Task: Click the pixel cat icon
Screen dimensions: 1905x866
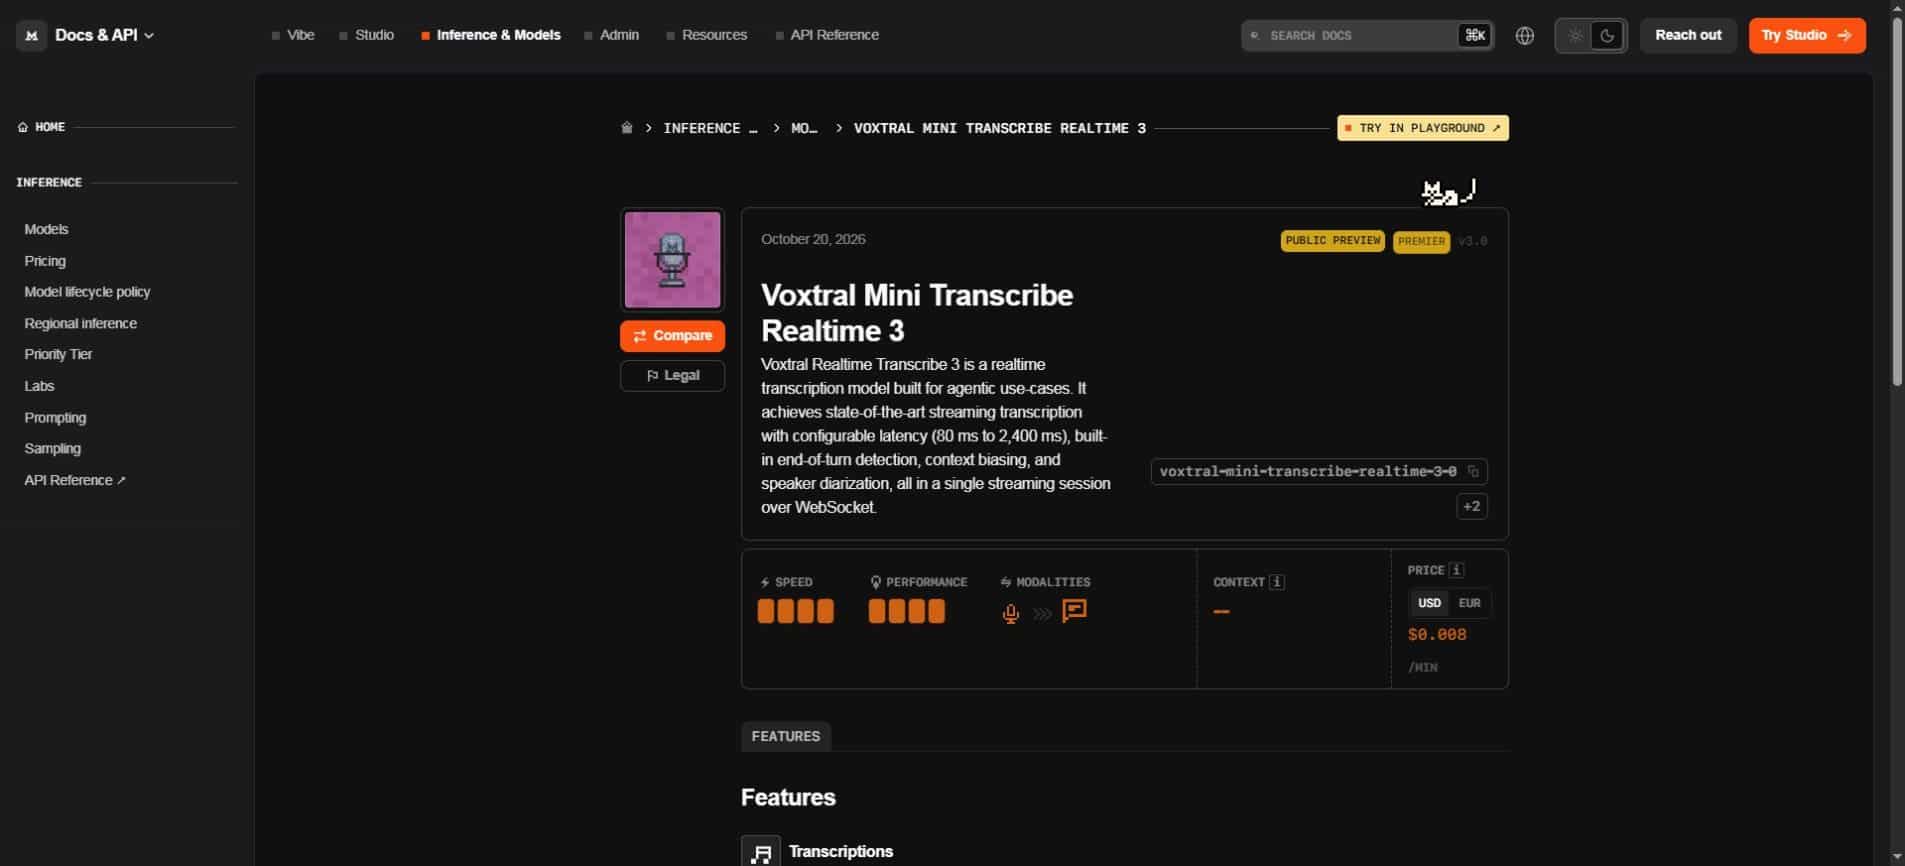Action: pyautogui.click(x=1448, y=192)
